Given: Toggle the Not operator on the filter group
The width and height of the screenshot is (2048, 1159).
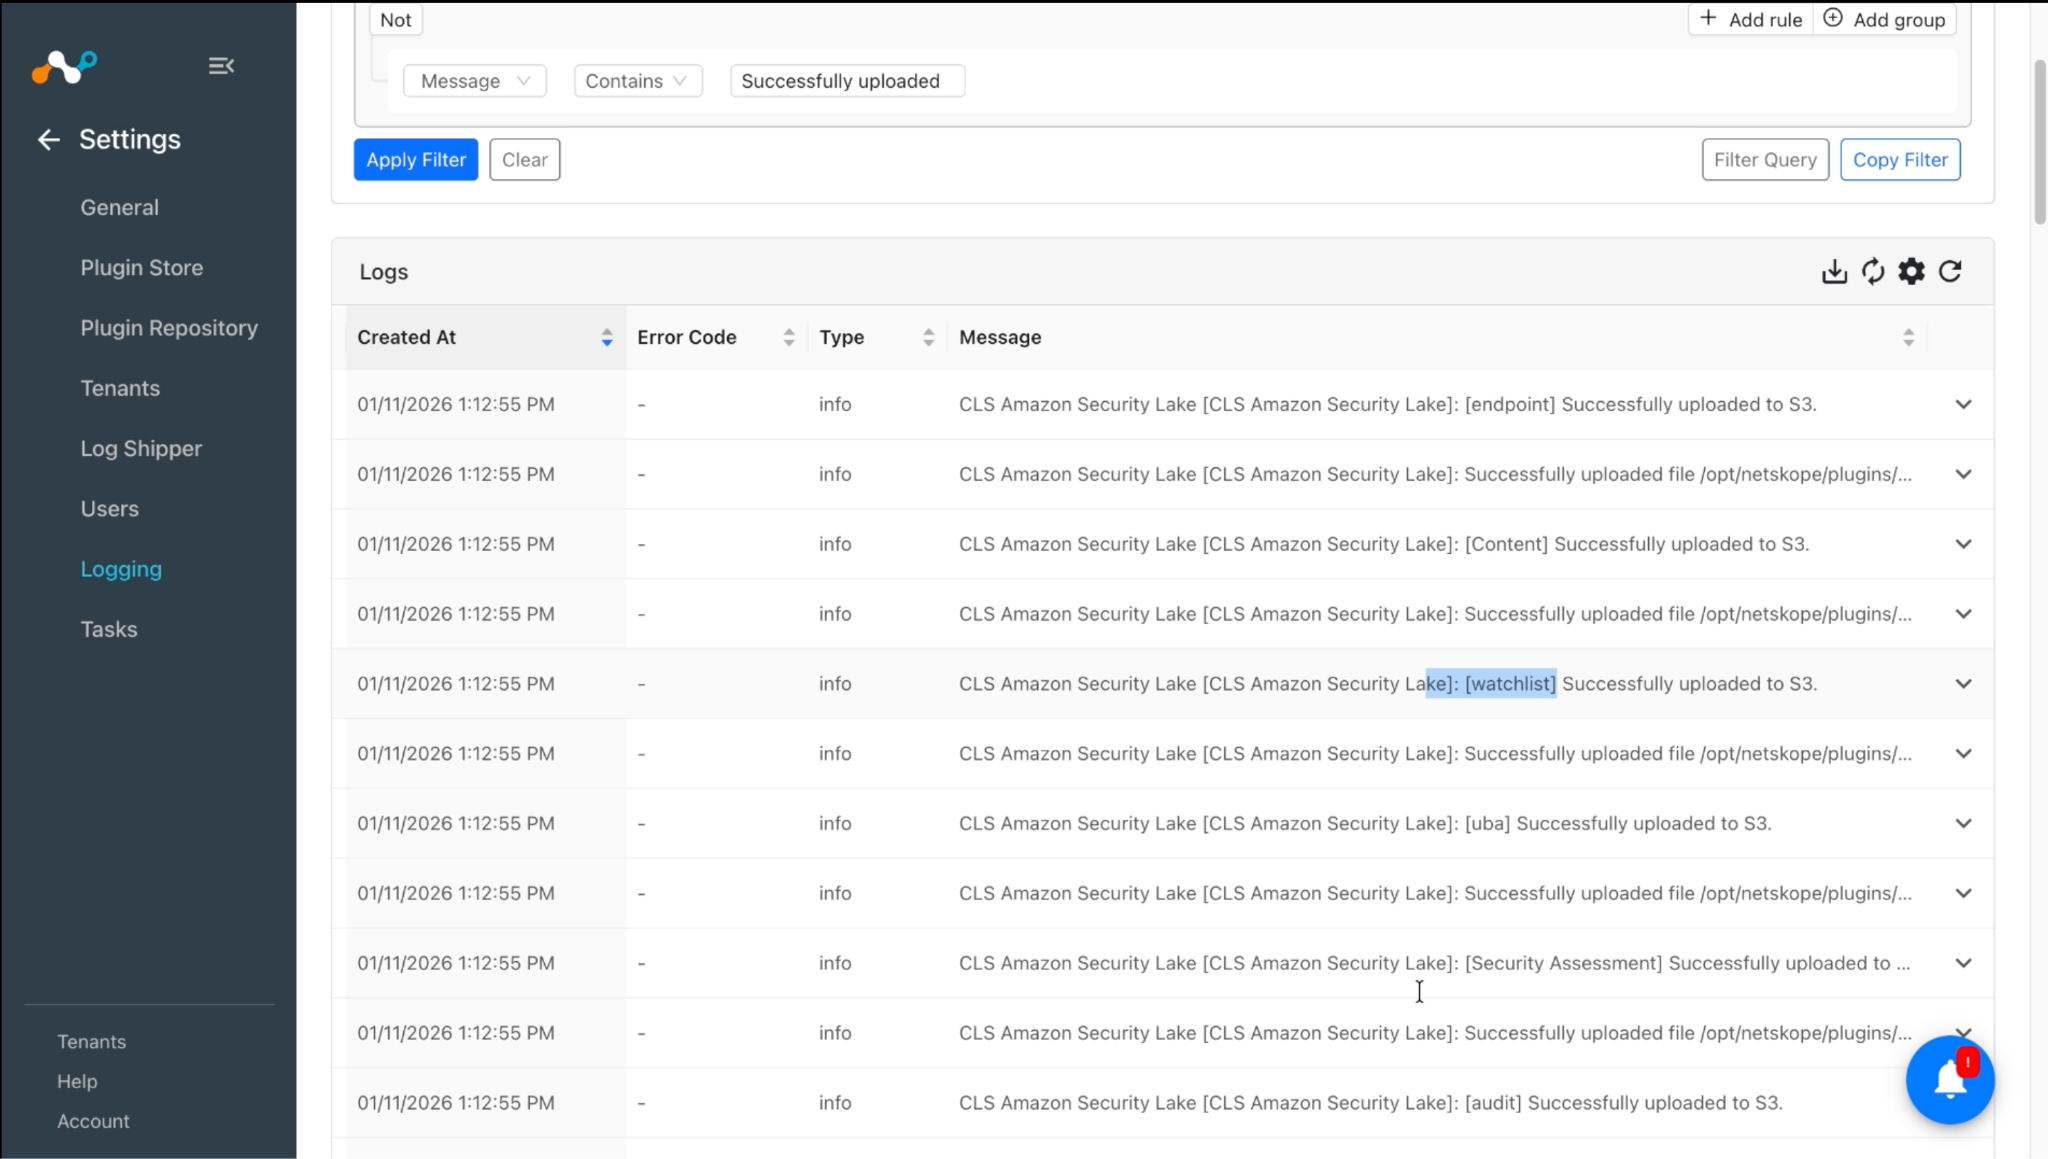Looking at the screenshot, I should 396,20.
